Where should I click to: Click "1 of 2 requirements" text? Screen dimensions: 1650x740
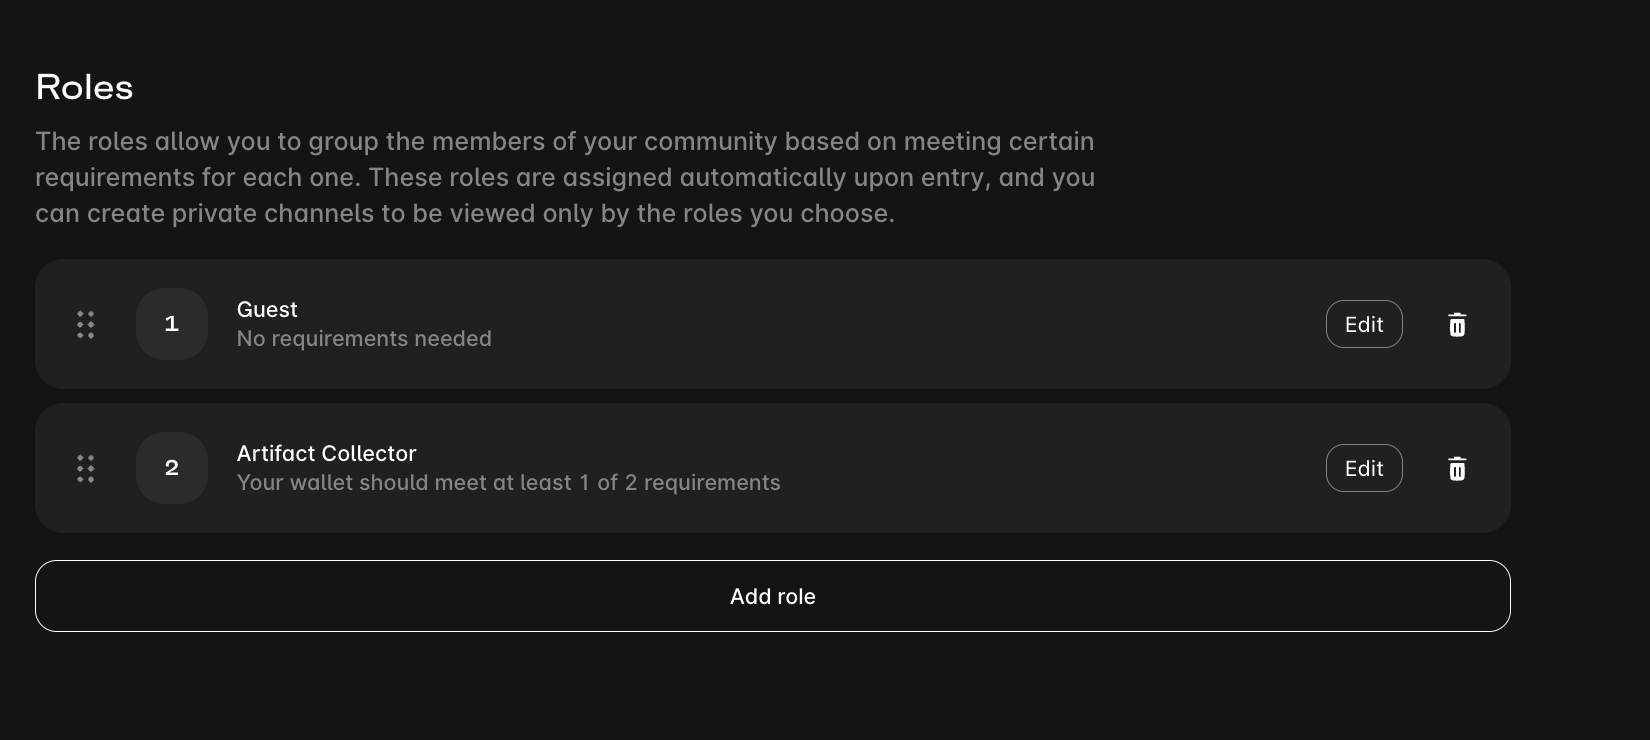(680, 483)
